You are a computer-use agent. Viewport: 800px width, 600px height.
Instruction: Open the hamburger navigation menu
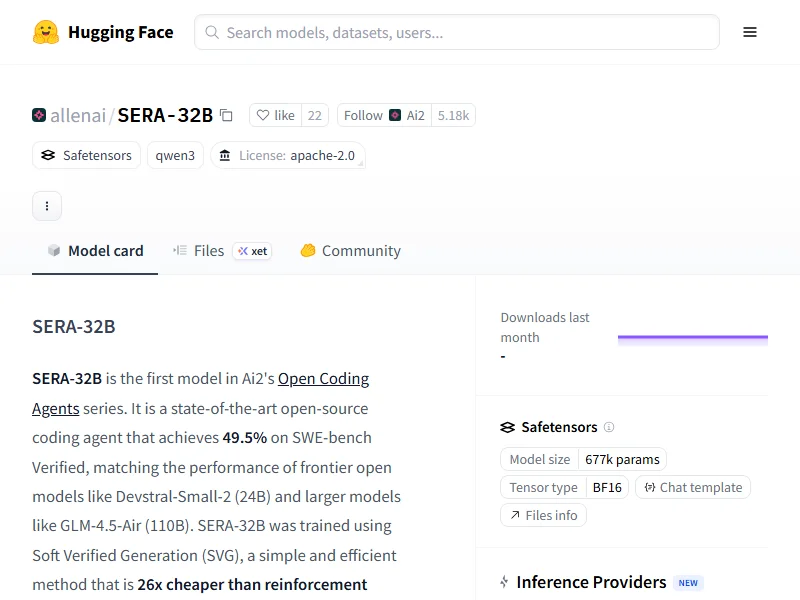click(750, 32)
